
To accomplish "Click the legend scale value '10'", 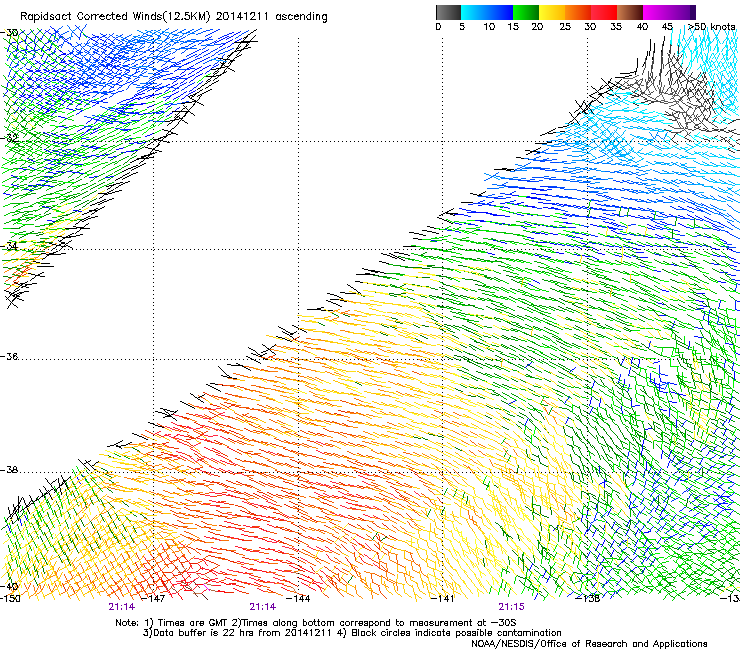I will click(489, 27).
